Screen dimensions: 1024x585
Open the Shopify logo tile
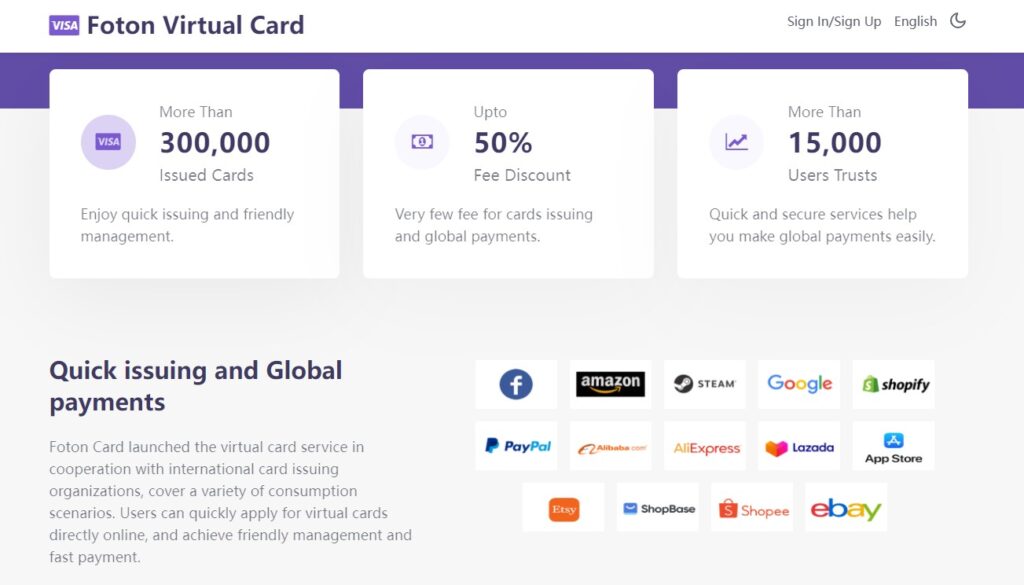coord(893,384)
